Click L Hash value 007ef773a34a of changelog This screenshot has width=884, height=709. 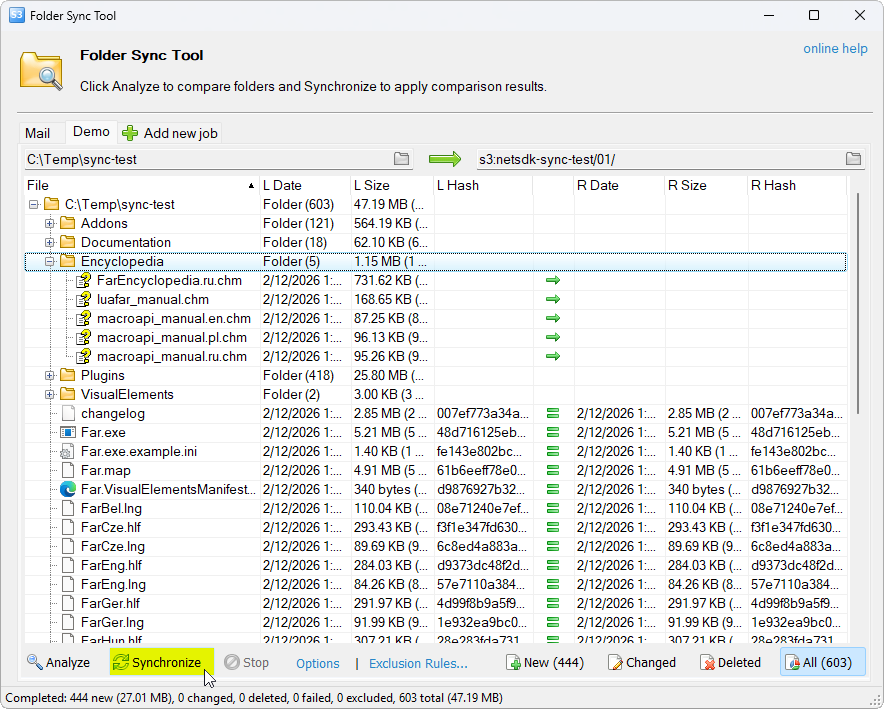[483, 414]
